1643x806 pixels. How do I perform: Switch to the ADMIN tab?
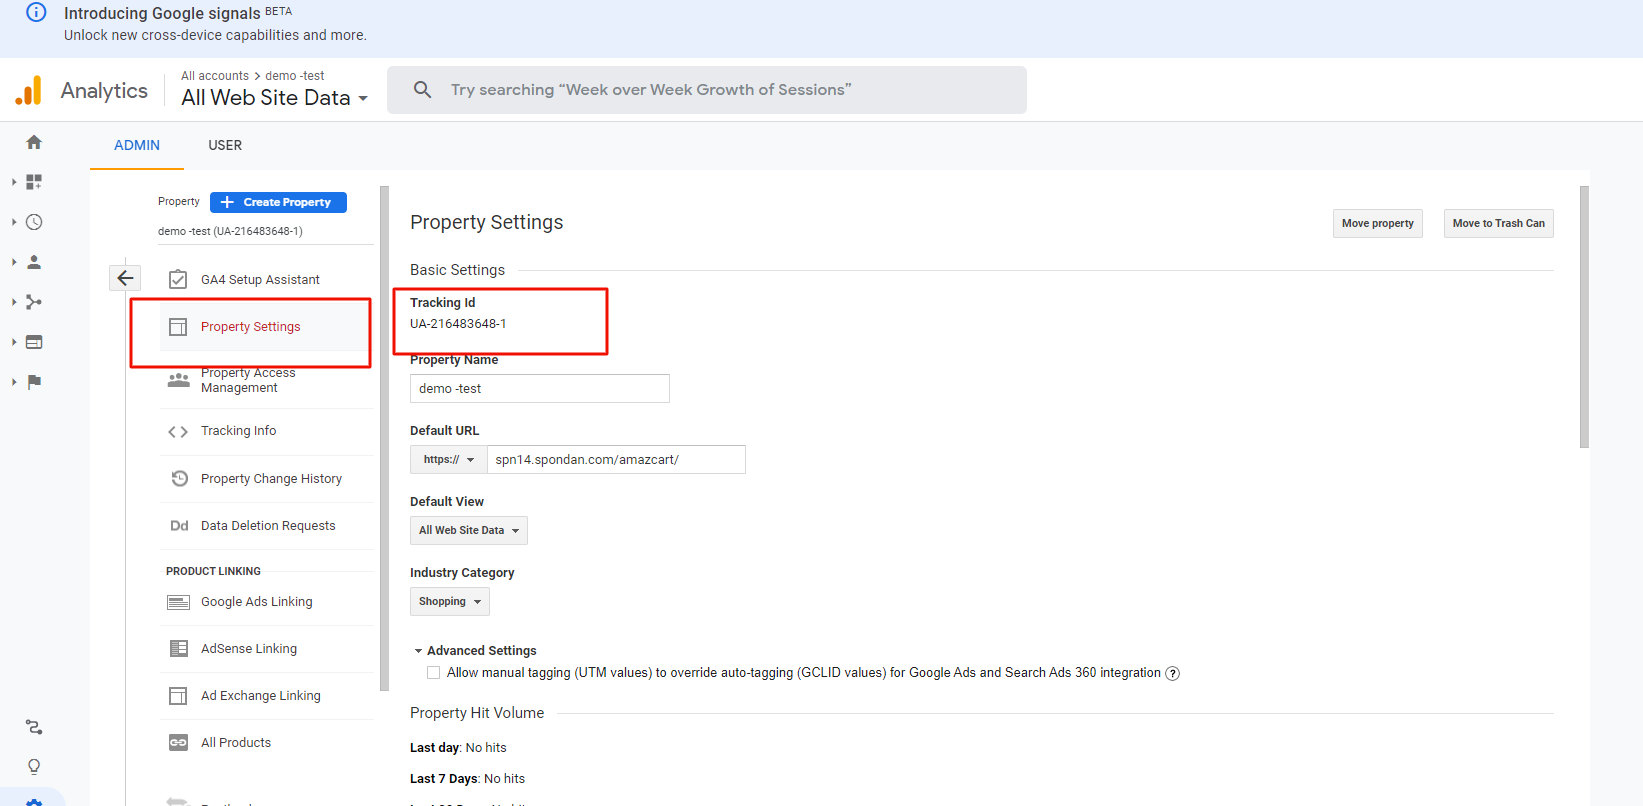pos(137,146)
